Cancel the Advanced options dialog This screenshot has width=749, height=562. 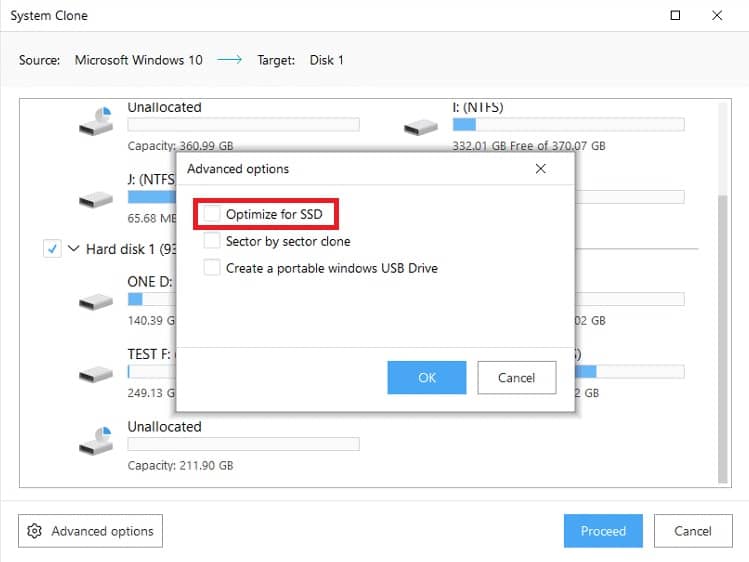pos(516,378)
